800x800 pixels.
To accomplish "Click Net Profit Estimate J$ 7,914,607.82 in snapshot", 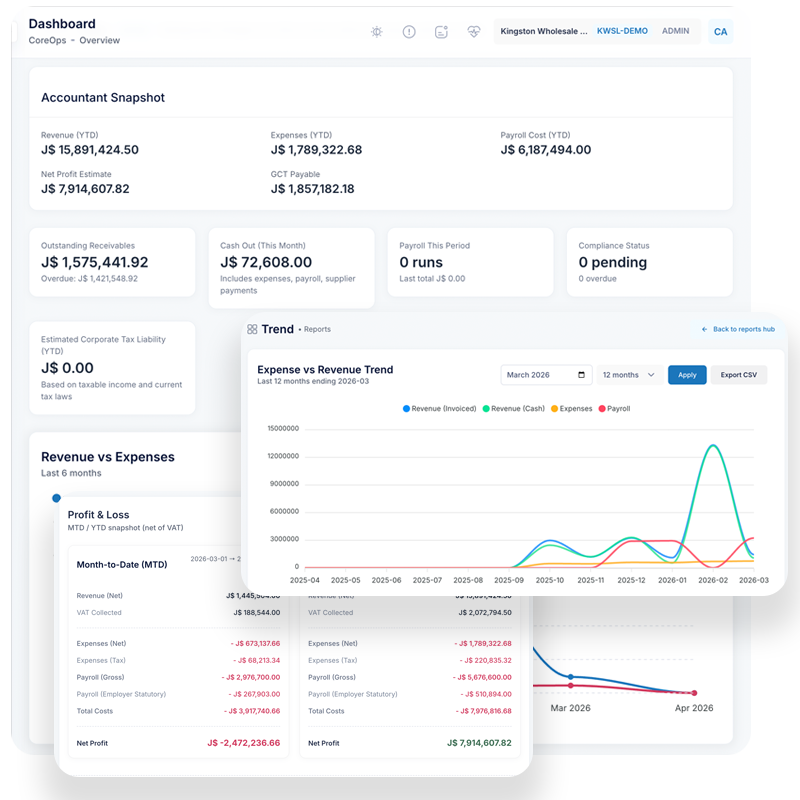I will 85,189.
